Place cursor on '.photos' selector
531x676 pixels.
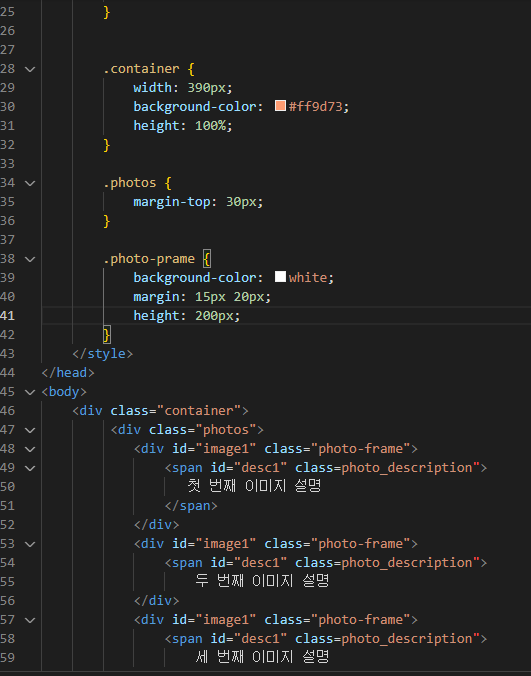[x=130, y=183]
